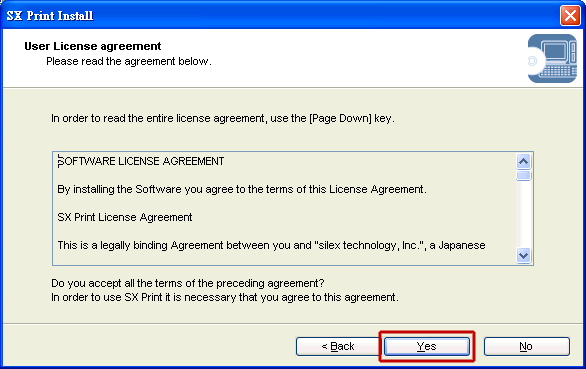Click the scrollbar thumb in license box
The width and height of the screenshot is (586, 369).
tap(524, 175)
